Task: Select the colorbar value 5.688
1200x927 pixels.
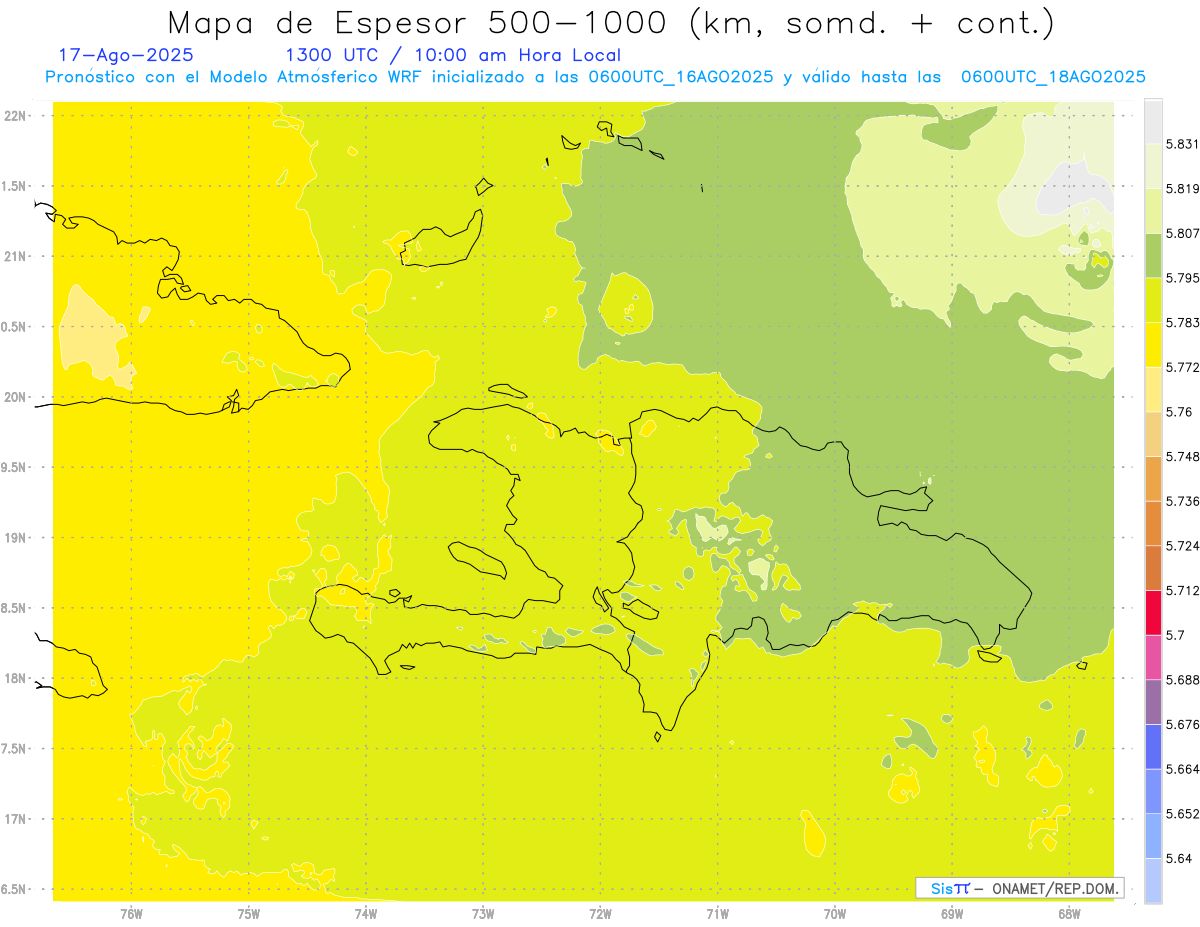Action: (x=1183, y=680)
